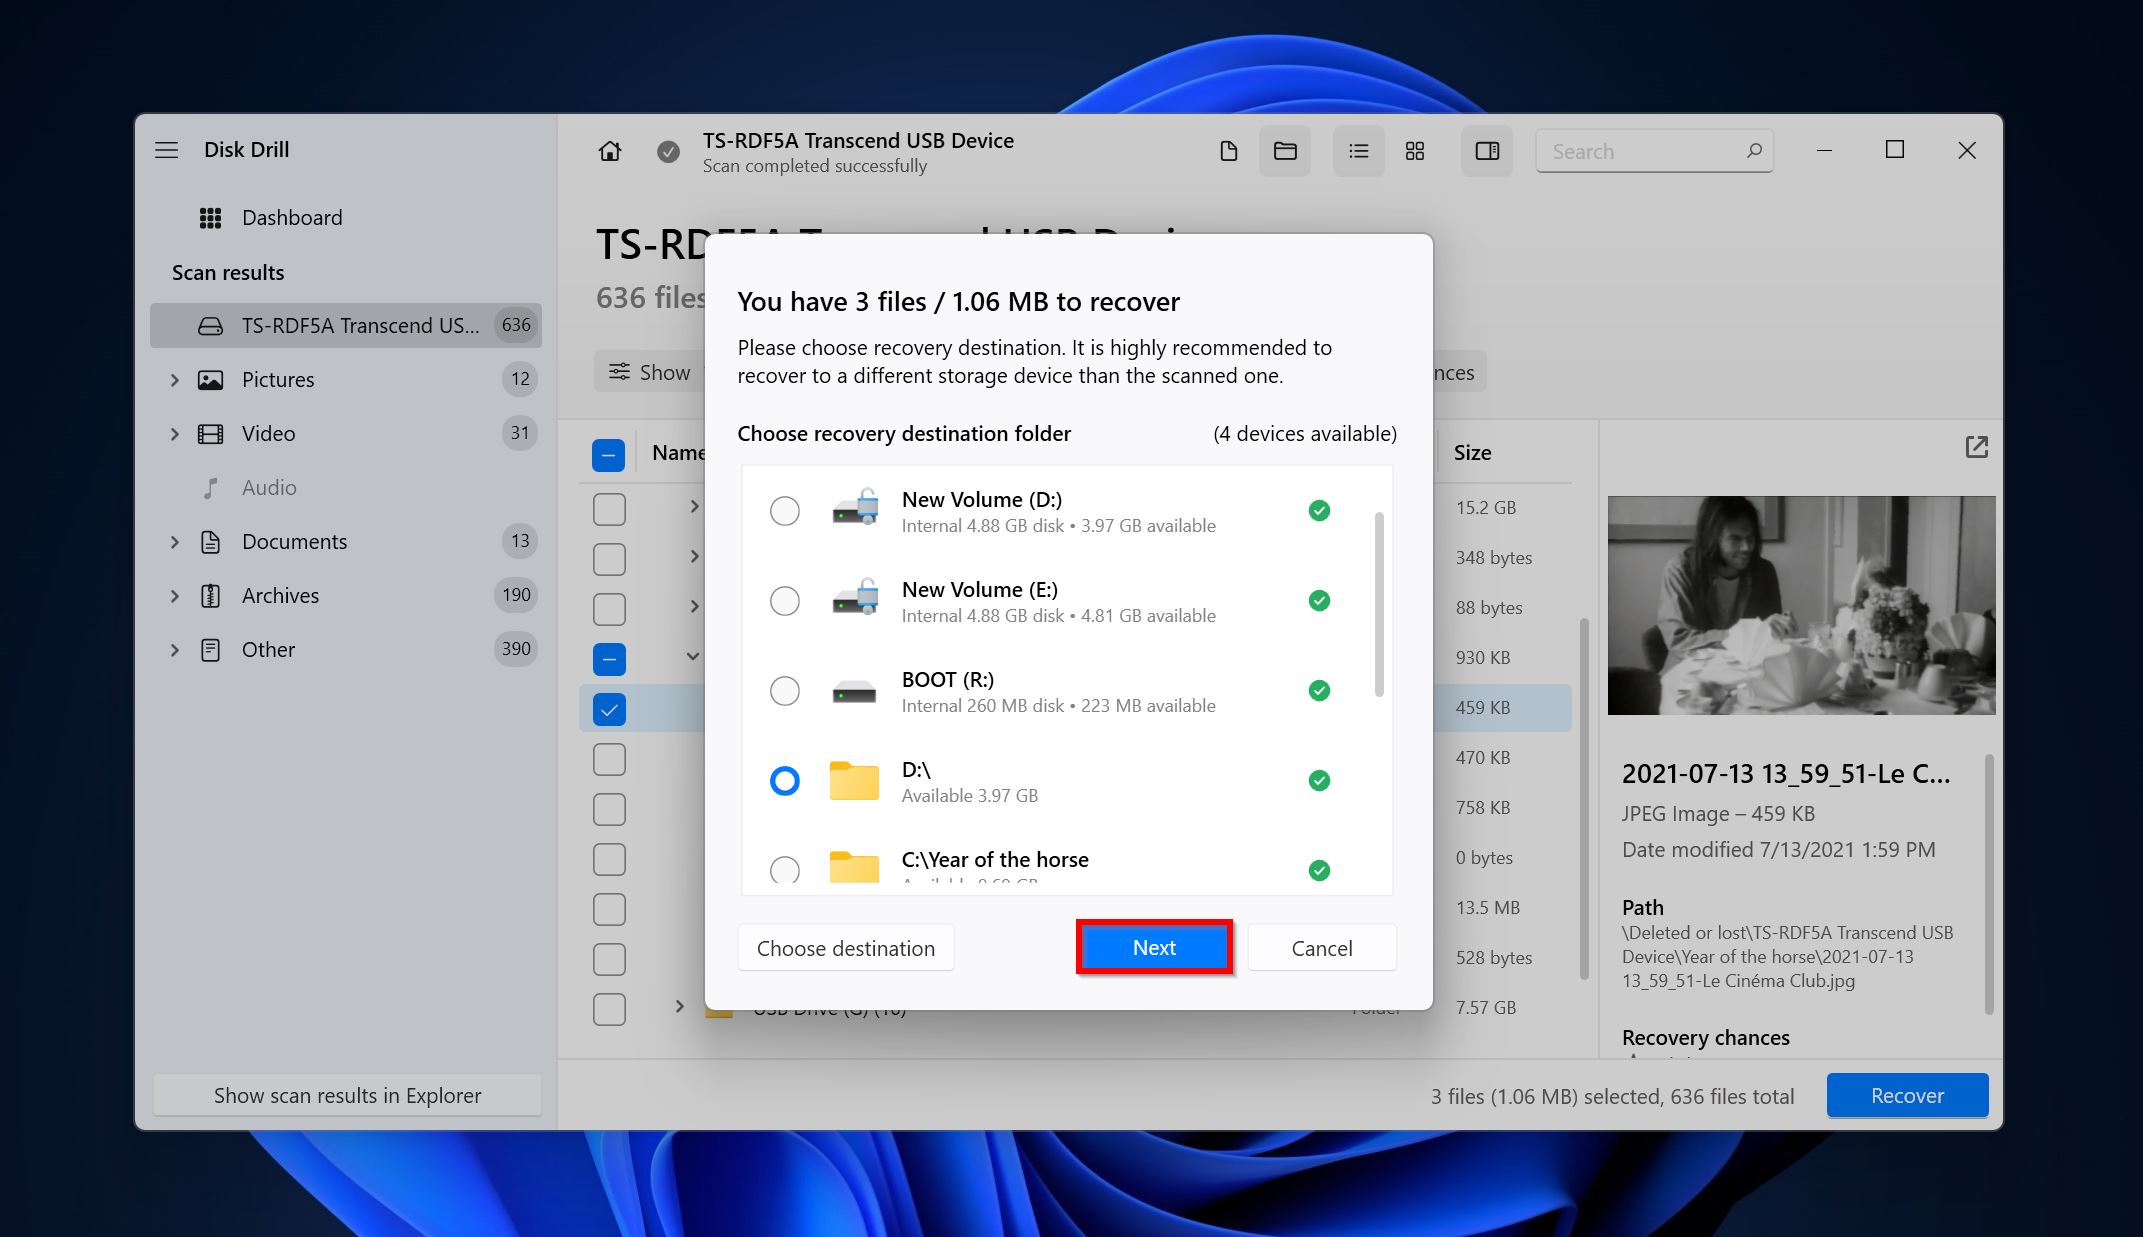Click the black-and-white preview thumbnail

click(x=1801, y=606)
